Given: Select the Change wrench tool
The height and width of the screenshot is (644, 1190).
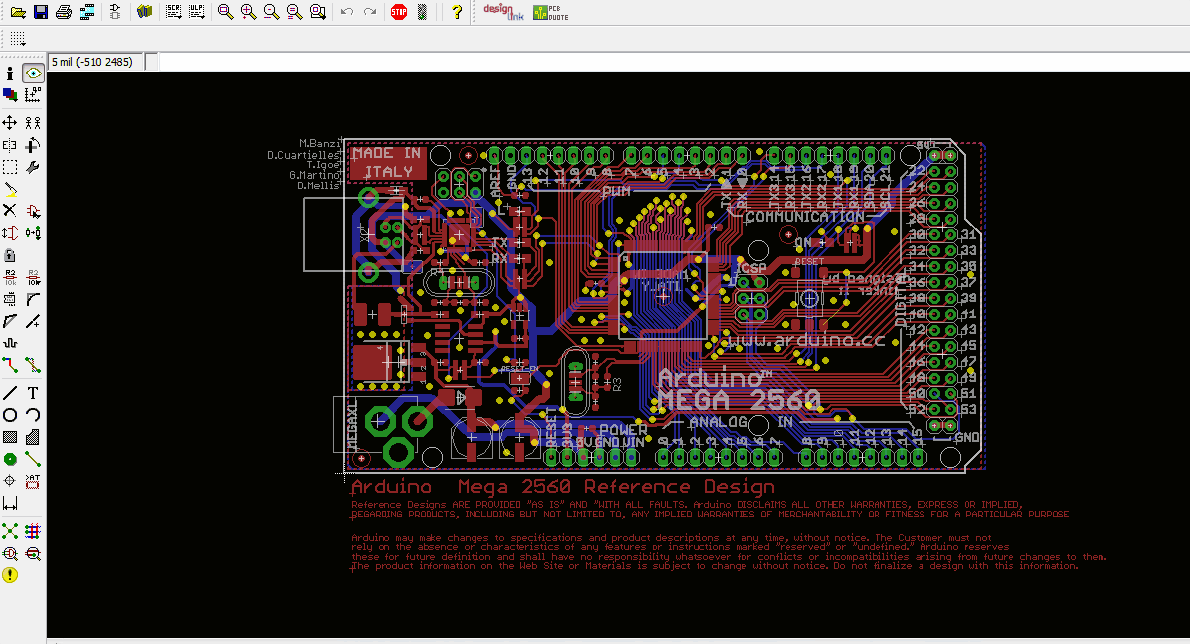Looking at the screenshot, I should pyautogui.click(x=33, y=167).
